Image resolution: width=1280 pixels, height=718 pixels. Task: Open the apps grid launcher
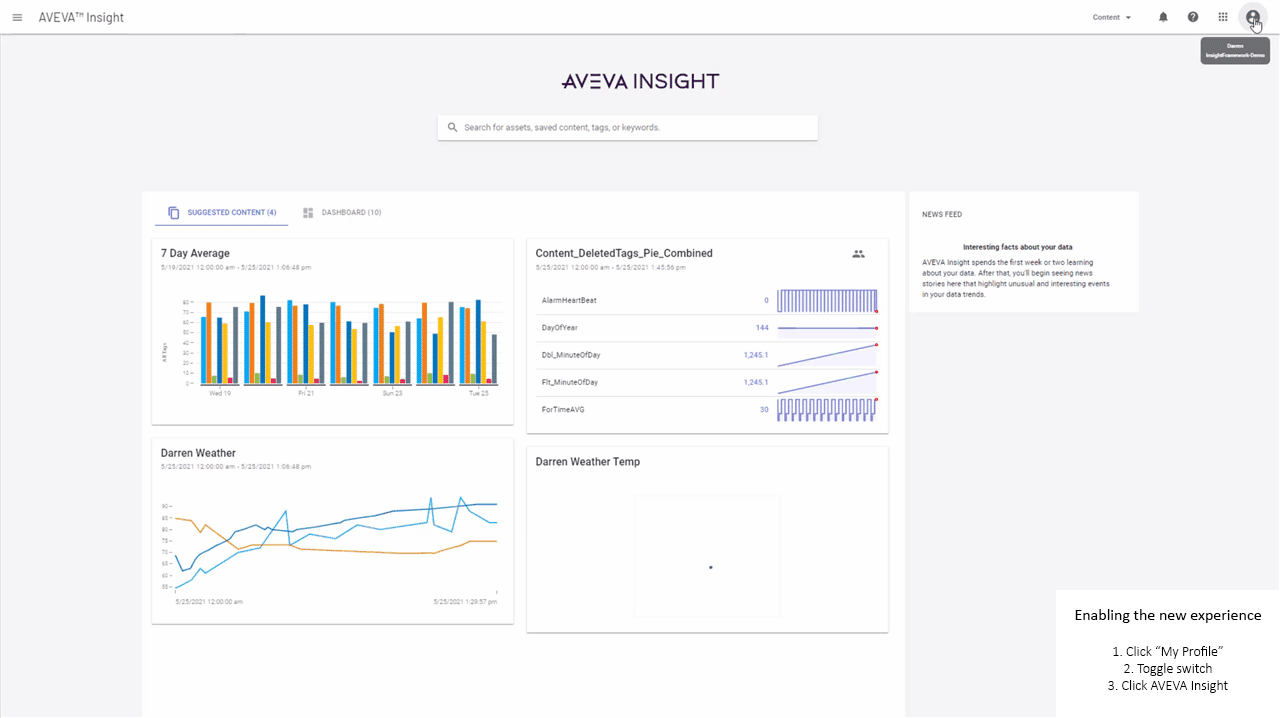click(1223, 17)
